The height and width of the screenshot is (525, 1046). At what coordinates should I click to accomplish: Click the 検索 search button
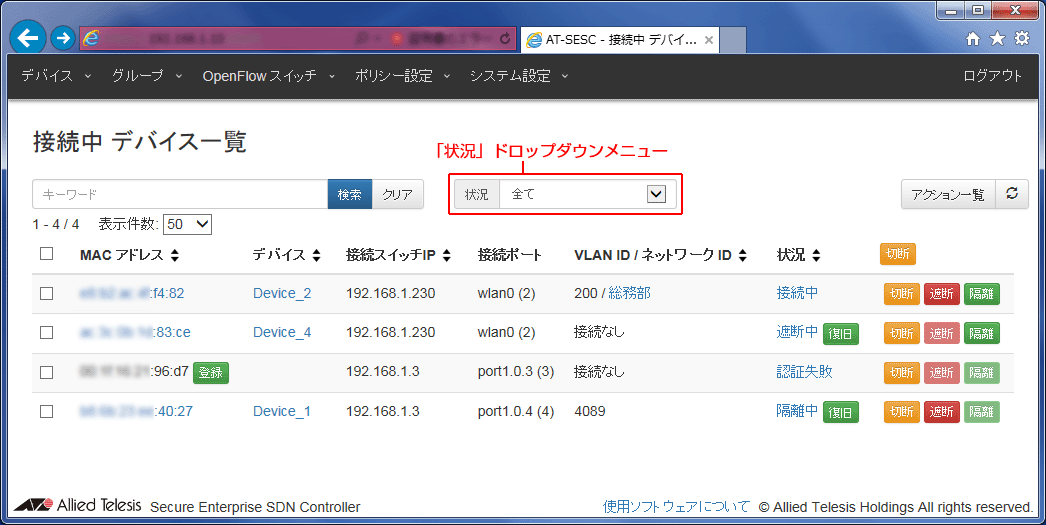350,194
